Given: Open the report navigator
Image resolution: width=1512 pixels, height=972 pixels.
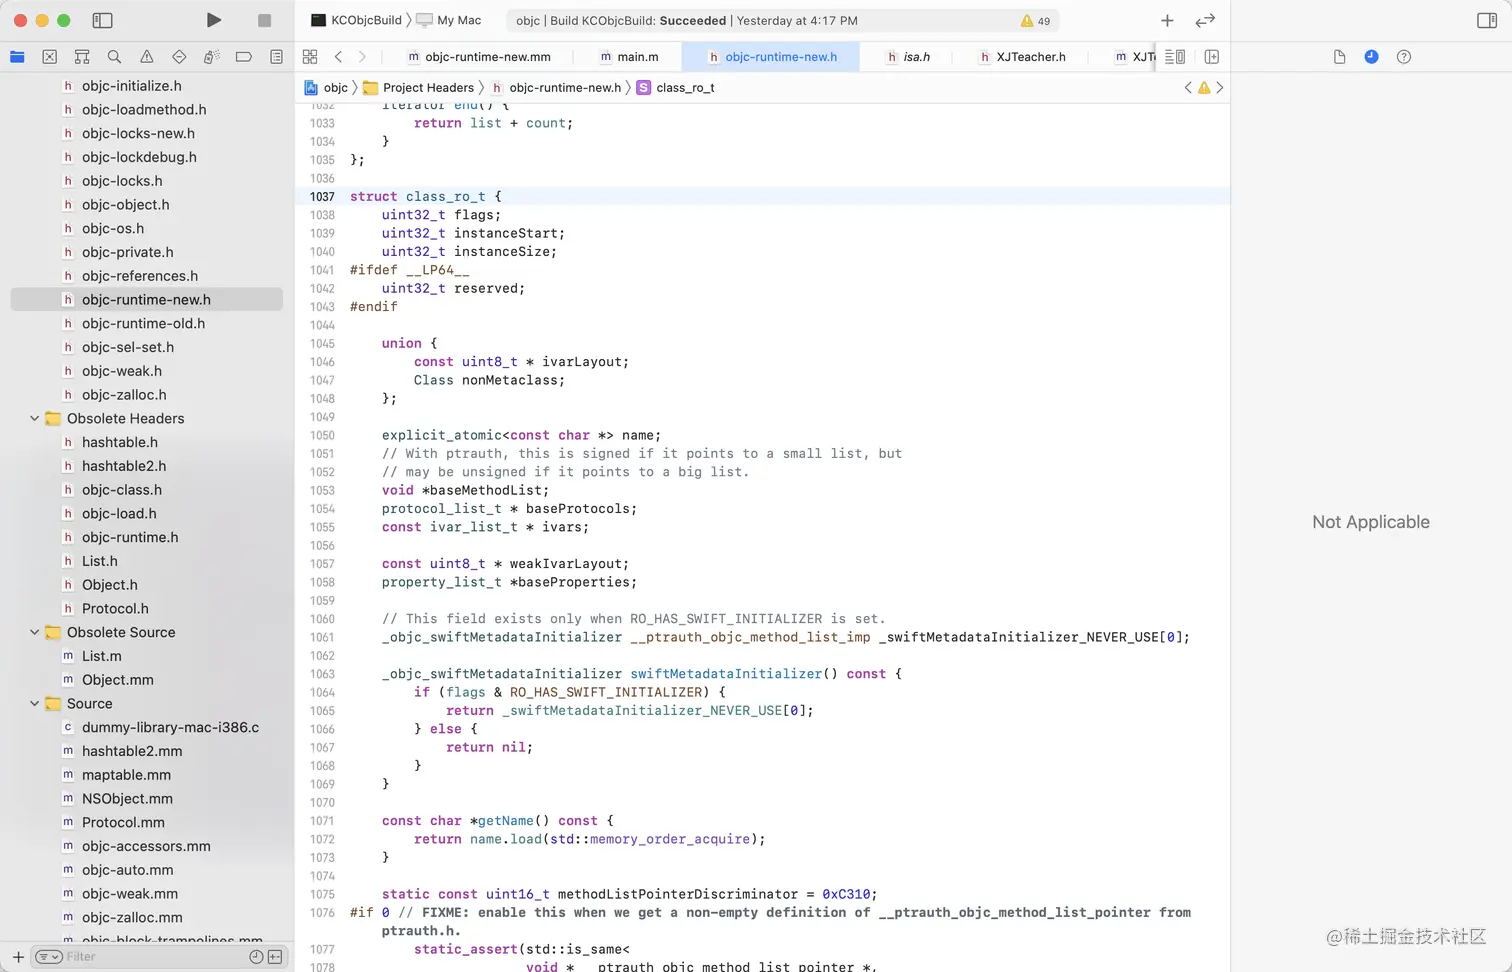Looking at the screenshot, I should pos(276,57).
